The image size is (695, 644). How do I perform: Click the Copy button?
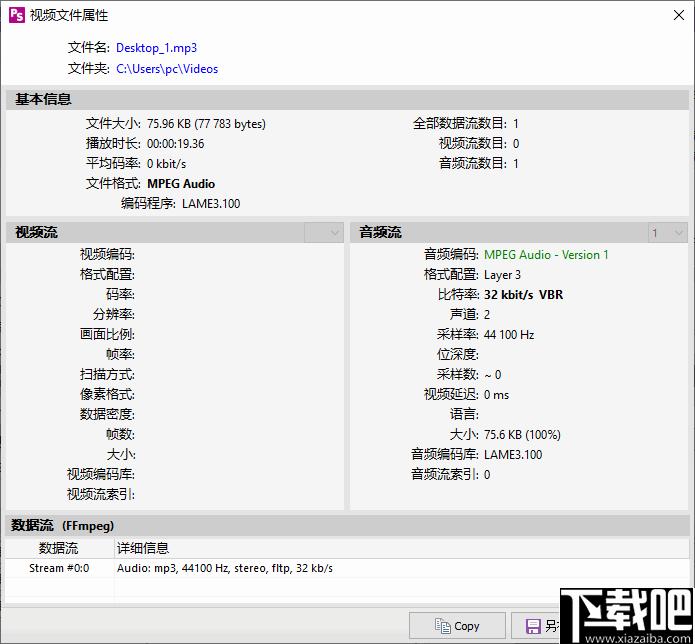(457, 626)
